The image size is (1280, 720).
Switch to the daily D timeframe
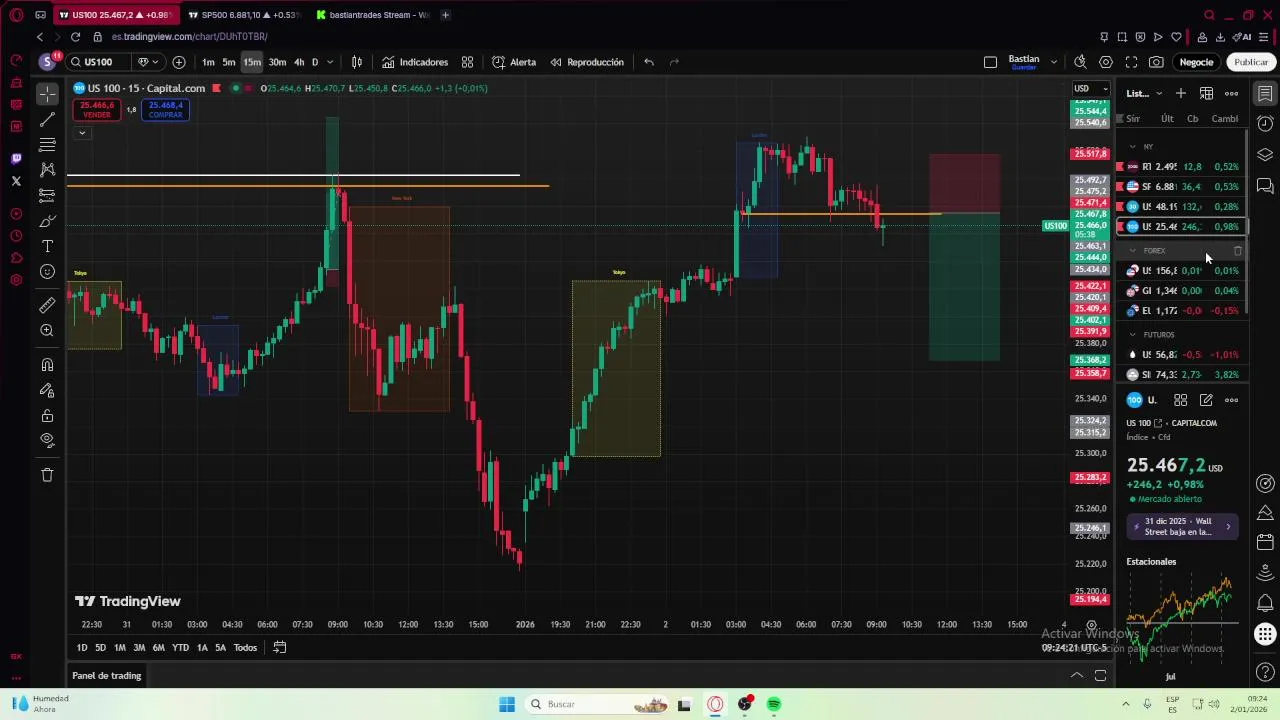click(x=314, y=62)
